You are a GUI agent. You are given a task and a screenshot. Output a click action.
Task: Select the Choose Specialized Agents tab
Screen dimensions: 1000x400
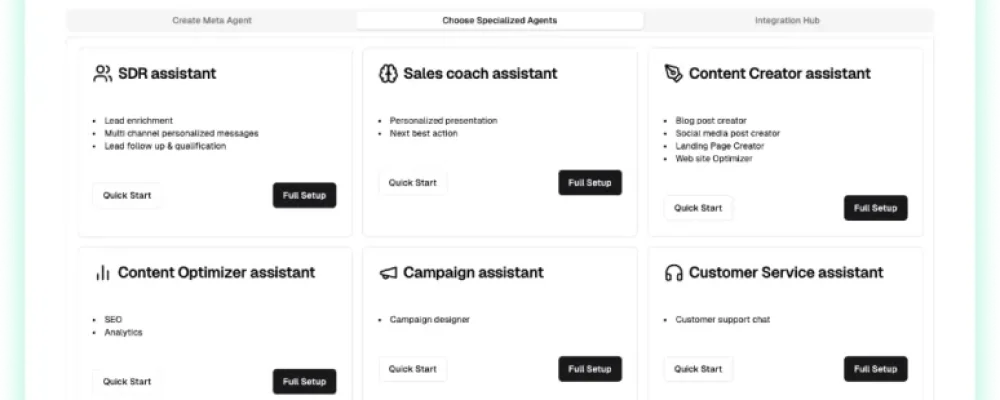coord(499,20)
